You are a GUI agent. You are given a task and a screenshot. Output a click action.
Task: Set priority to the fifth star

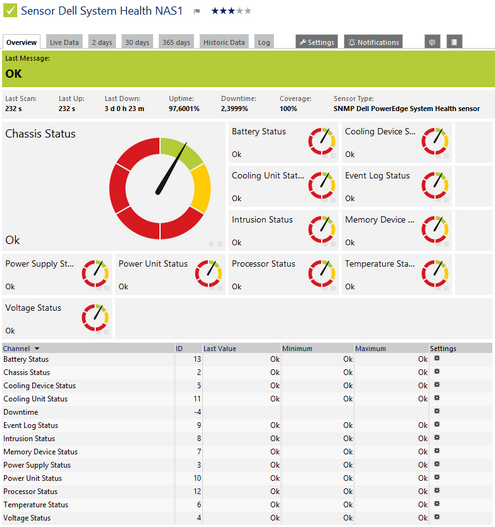[248, 11]
